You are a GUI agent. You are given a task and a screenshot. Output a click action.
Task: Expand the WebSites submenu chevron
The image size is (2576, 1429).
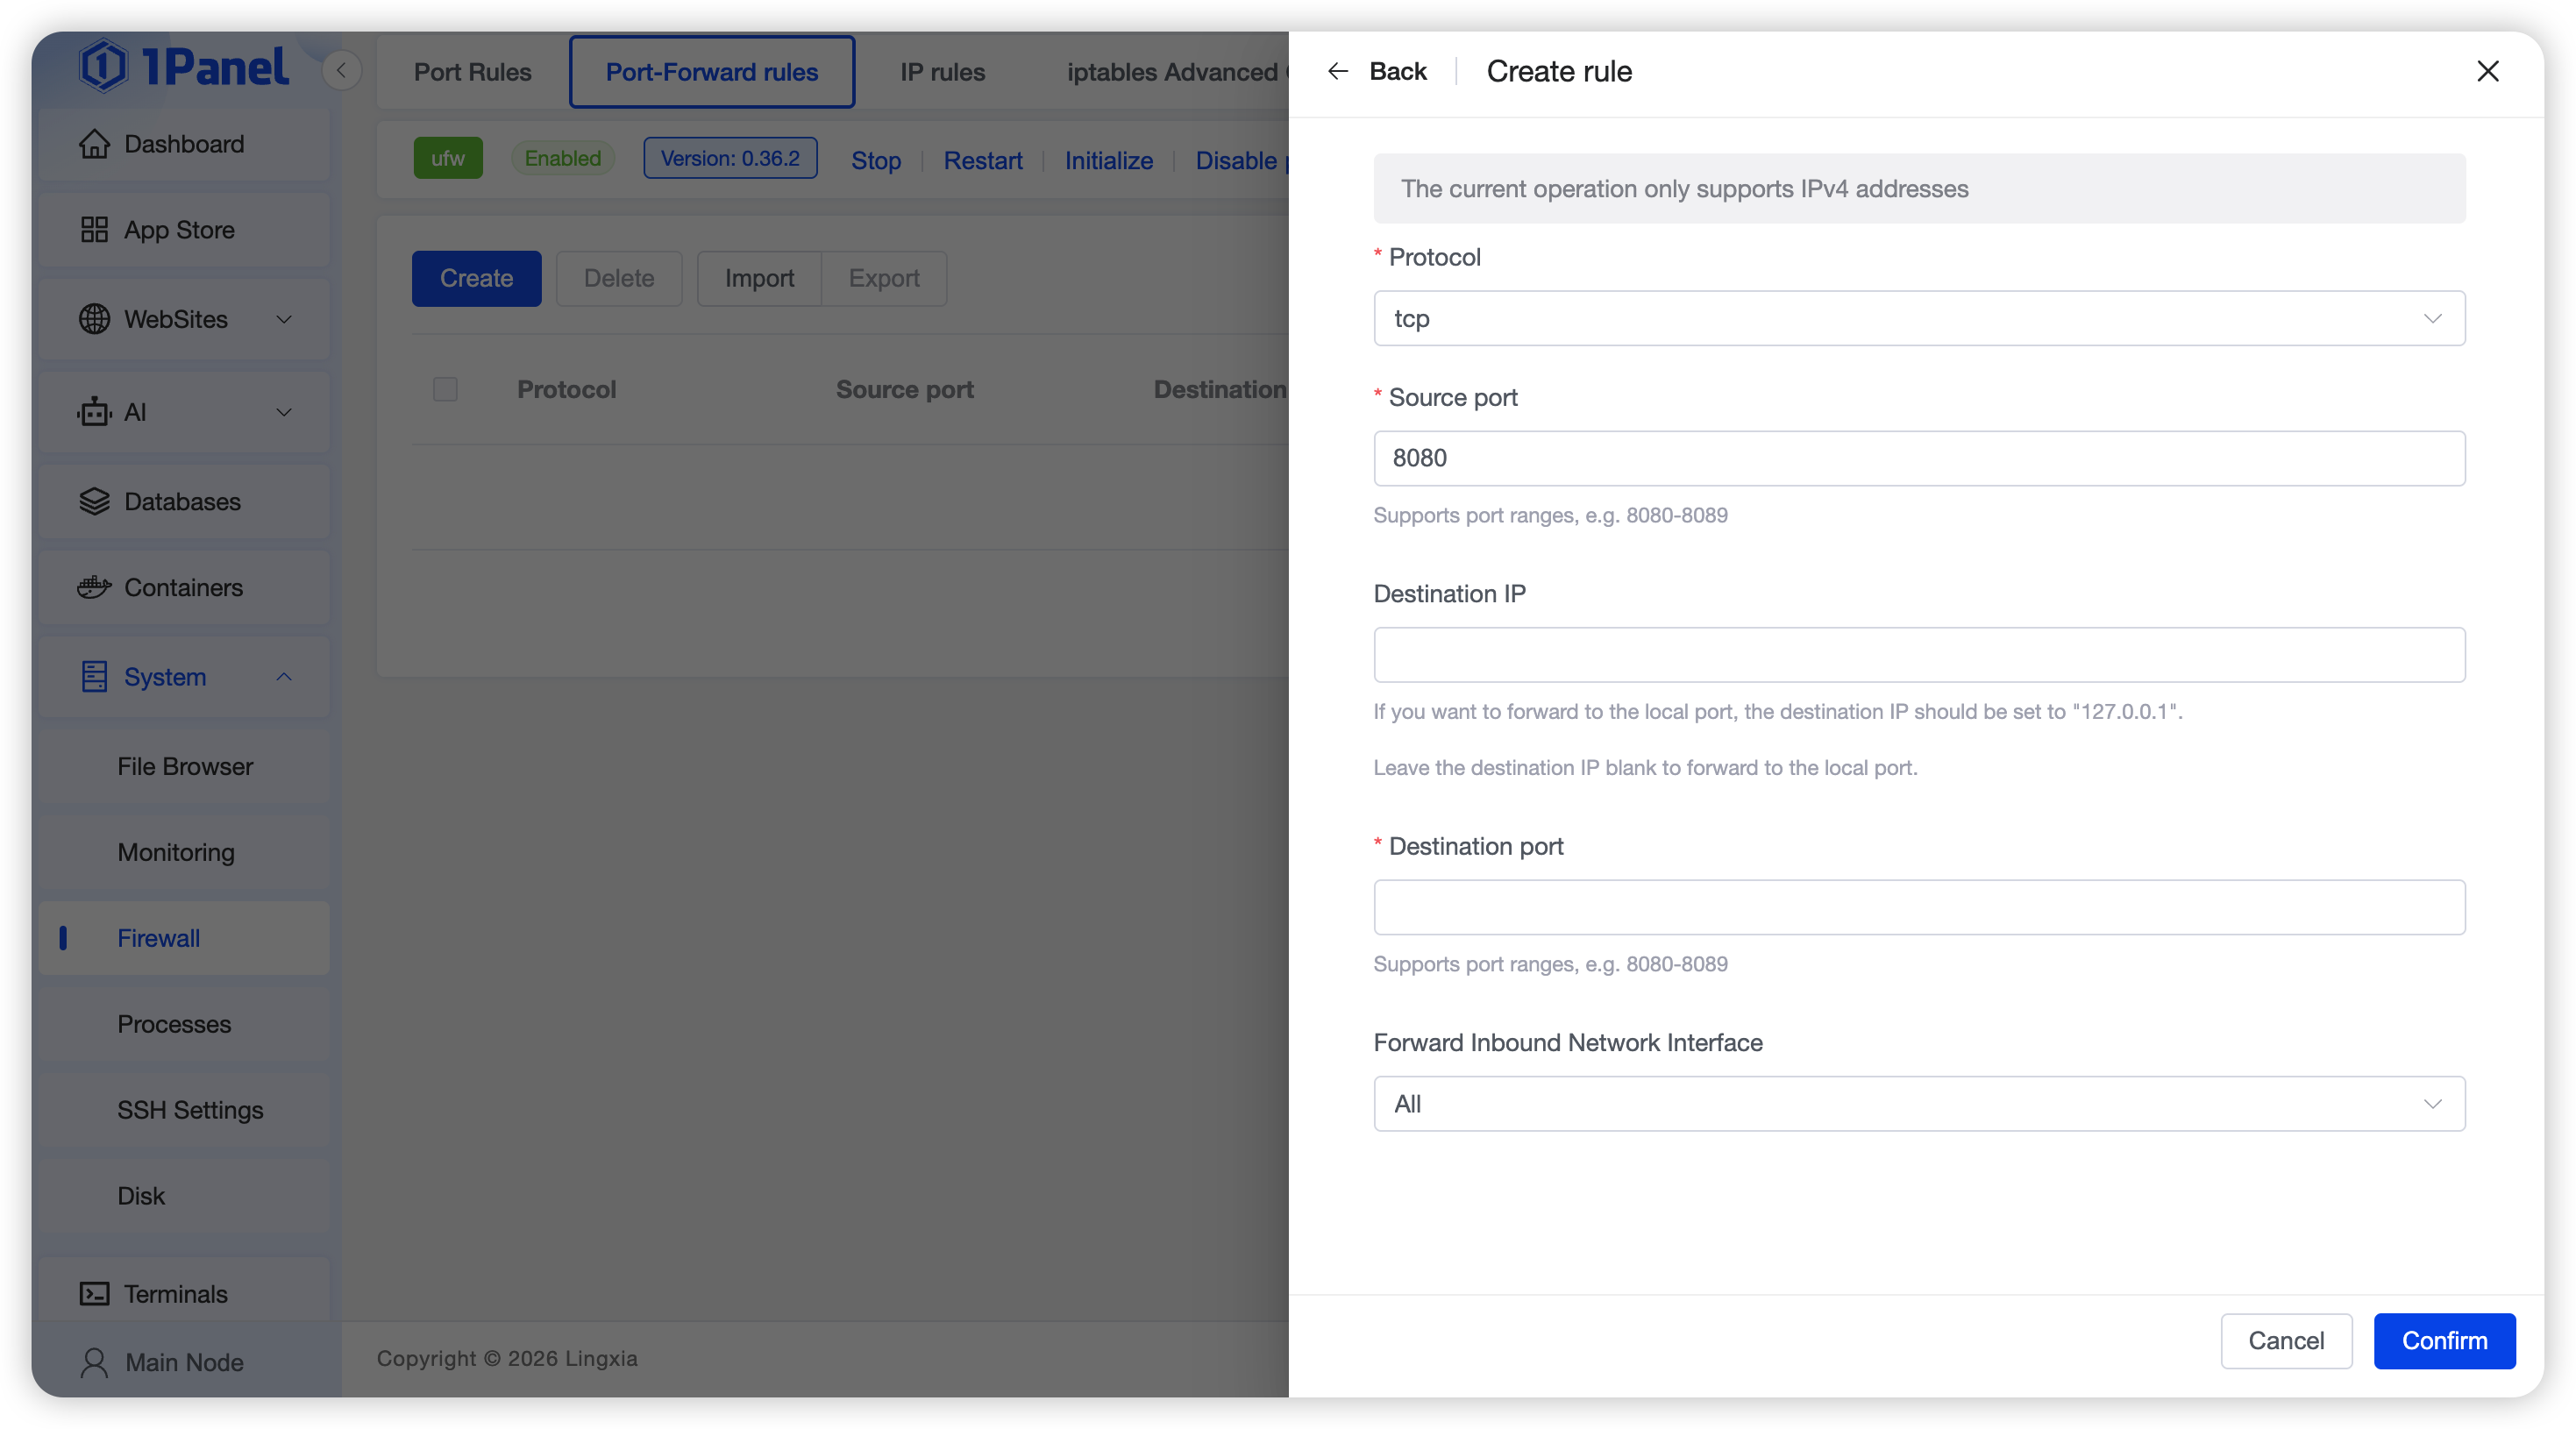284,319
